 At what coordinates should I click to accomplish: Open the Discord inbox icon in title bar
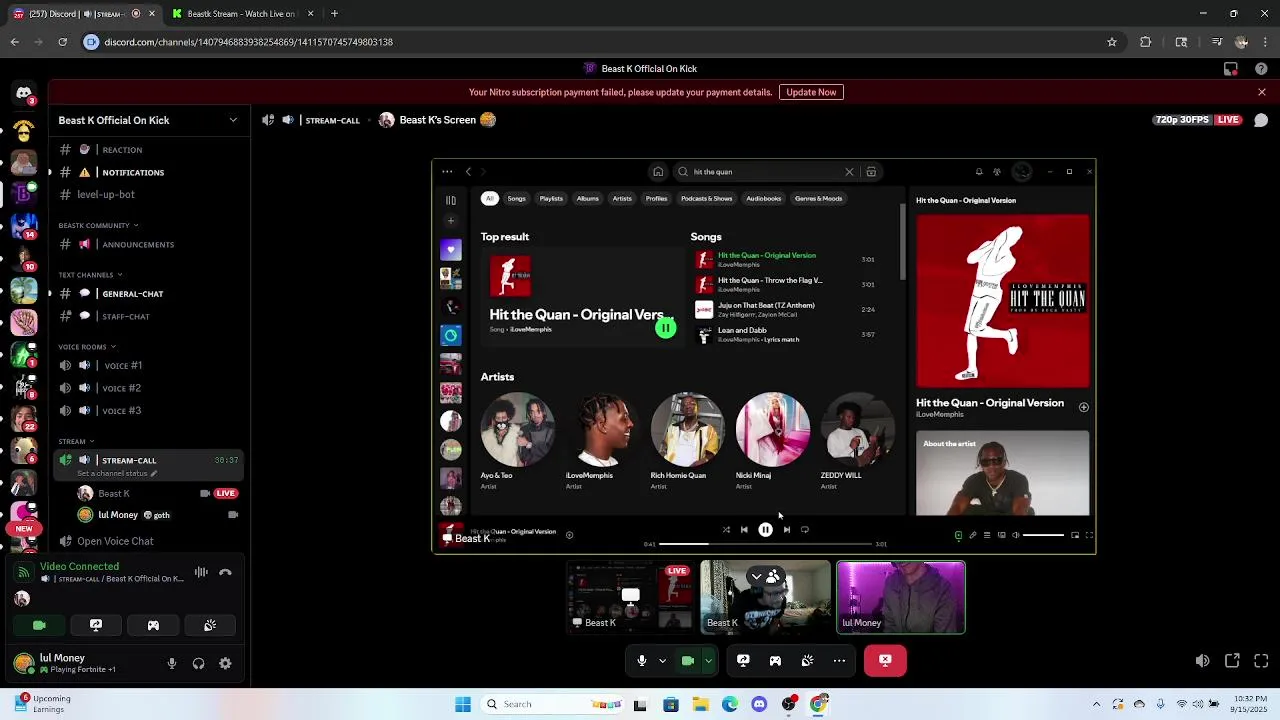click(x=1231, y=69)
